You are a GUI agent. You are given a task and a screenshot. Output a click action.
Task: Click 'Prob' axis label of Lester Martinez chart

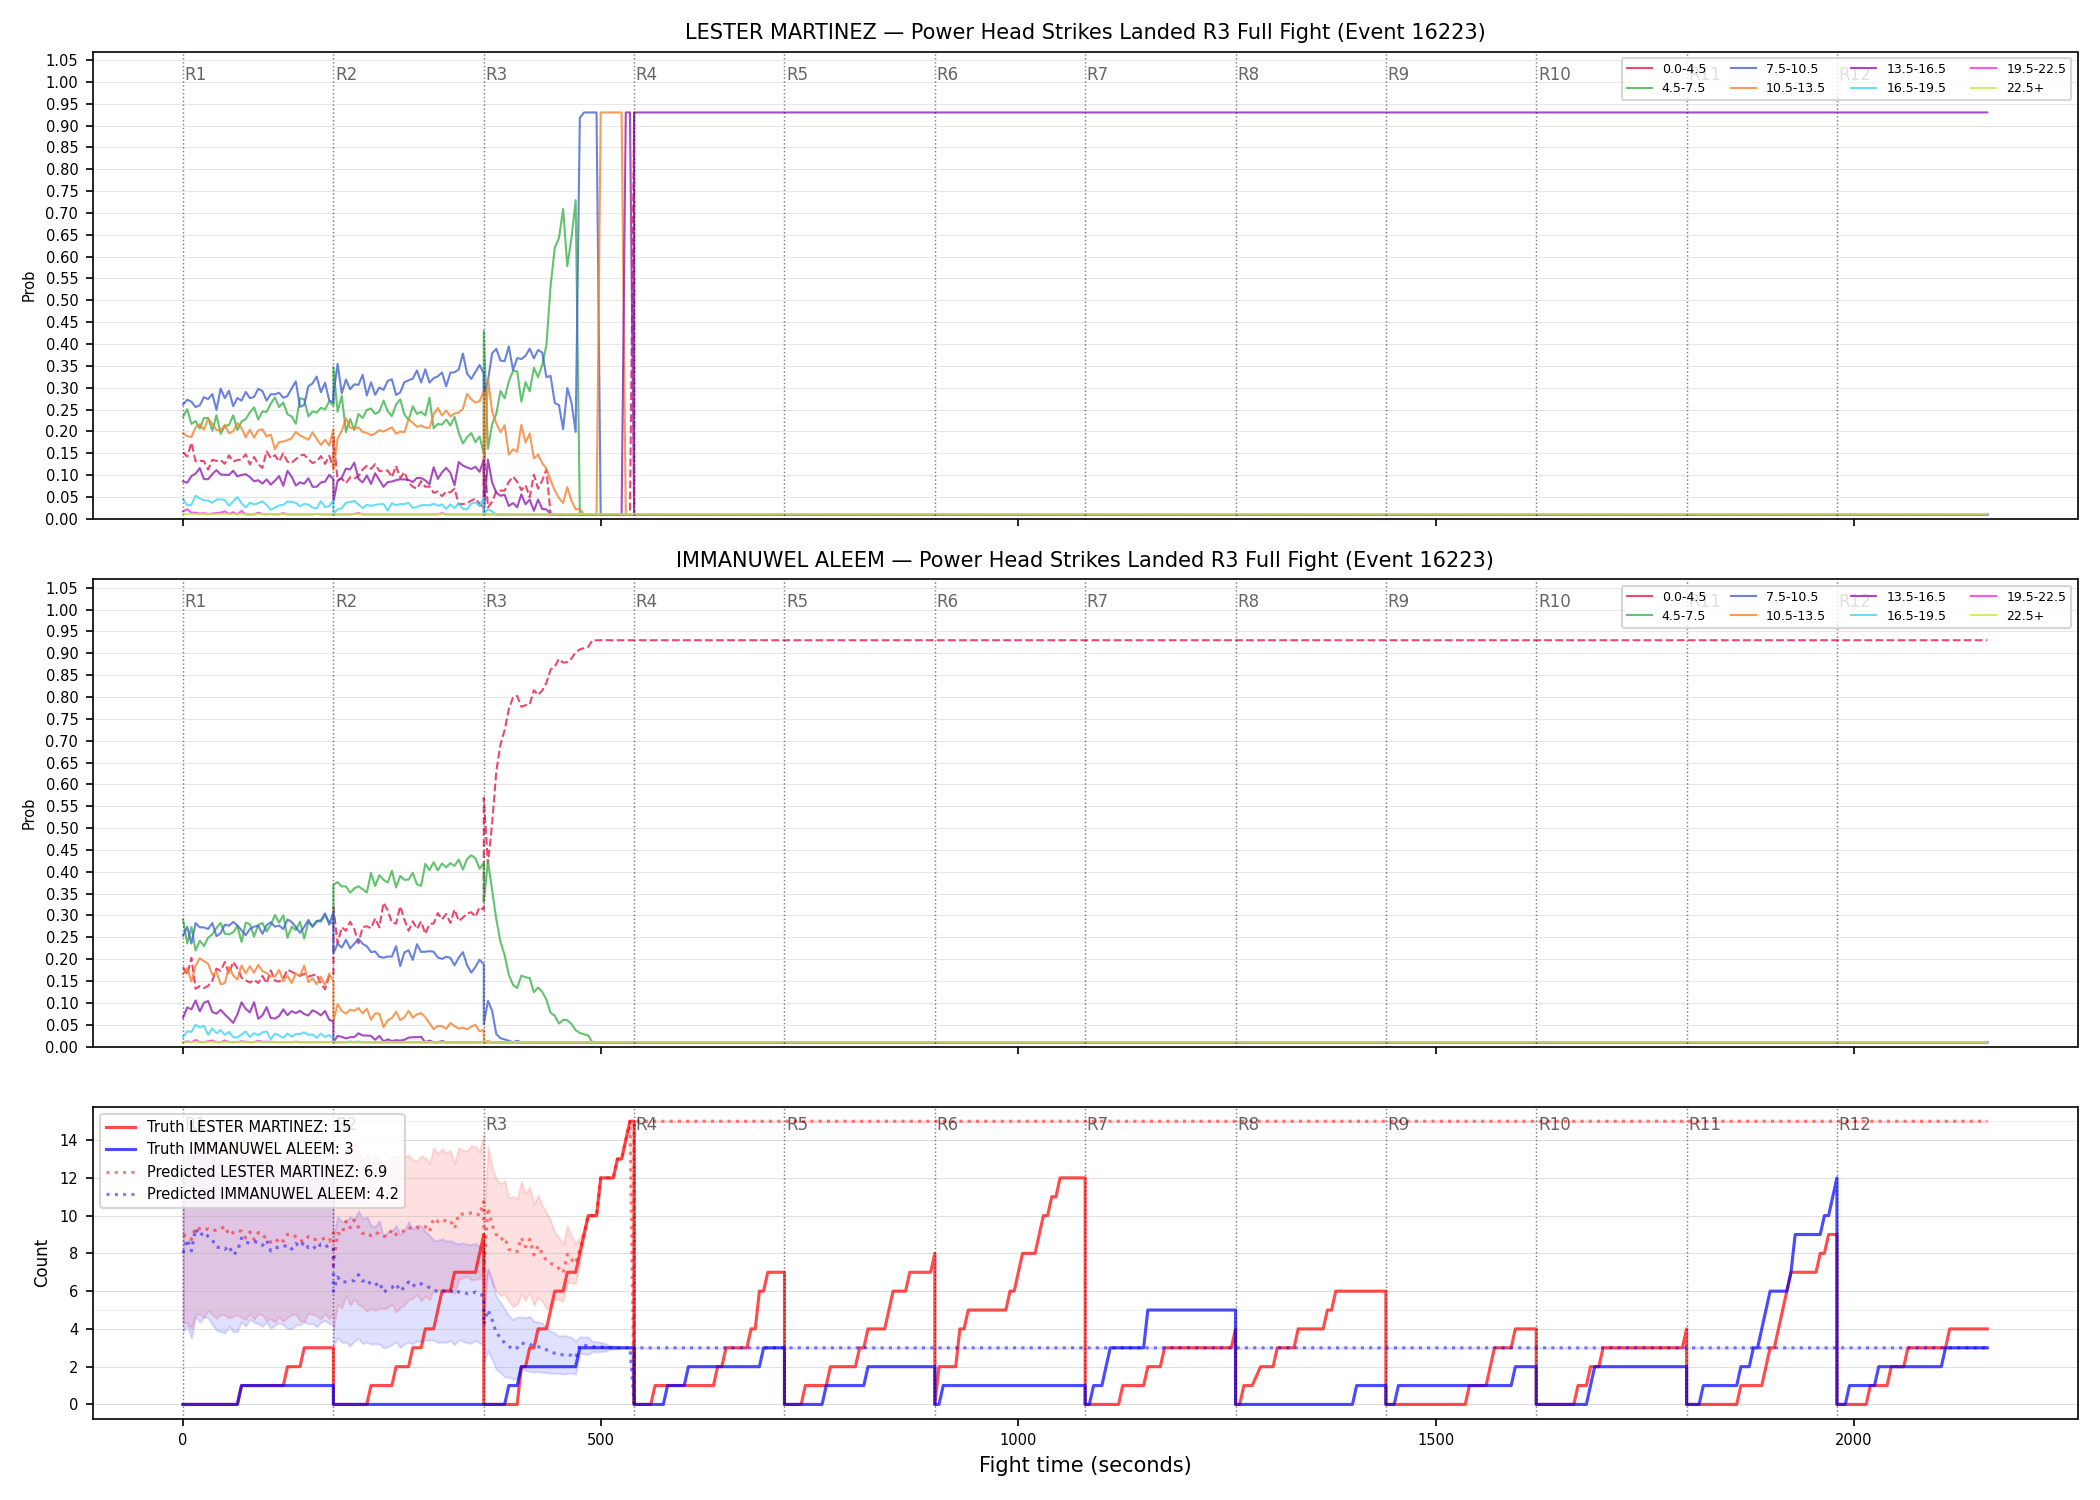[29, 286]
